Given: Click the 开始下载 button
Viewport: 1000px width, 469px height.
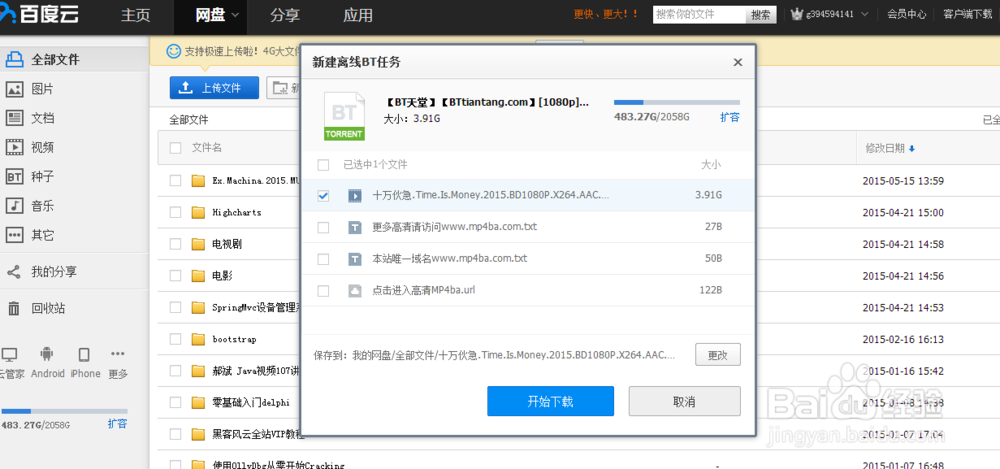Looking at the screenshot, I should tap(550, 401).
